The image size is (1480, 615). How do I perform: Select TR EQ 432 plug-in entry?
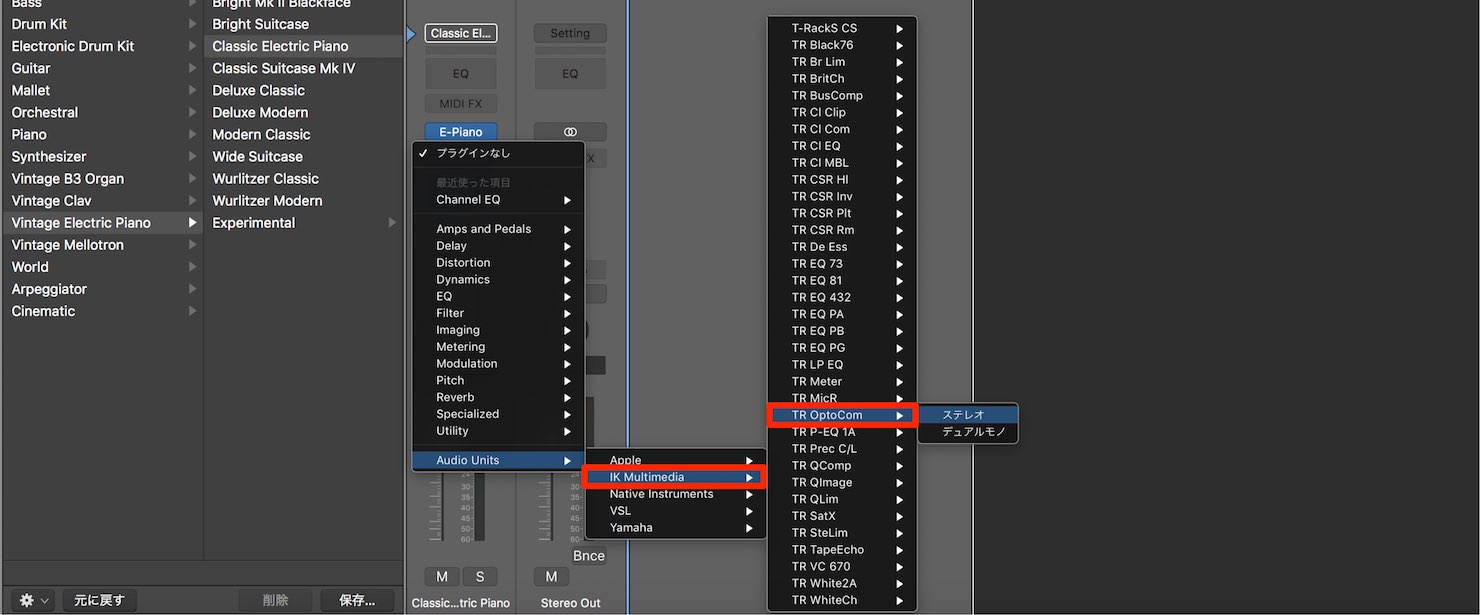[842, 297]
